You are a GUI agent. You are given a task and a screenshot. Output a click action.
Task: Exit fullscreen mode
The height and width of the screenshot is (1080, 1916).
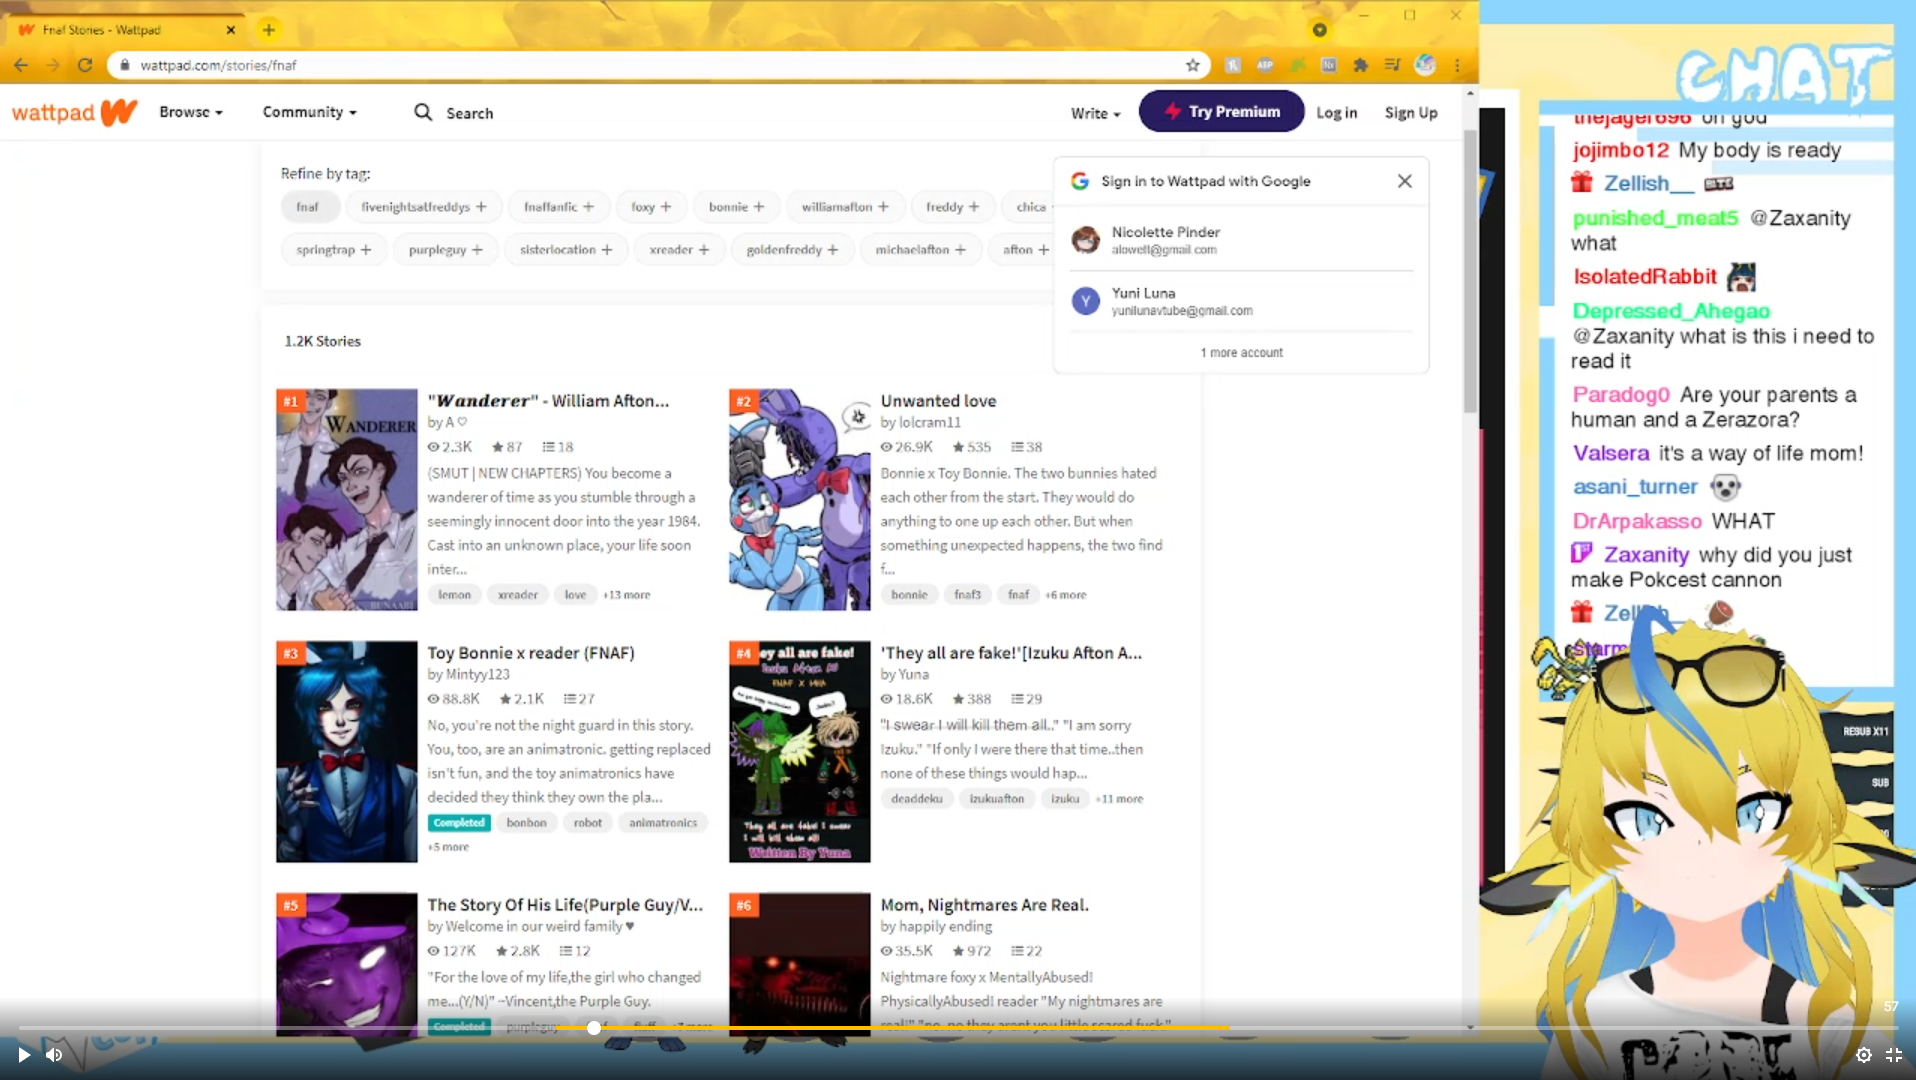(x=1894, y=1054)
